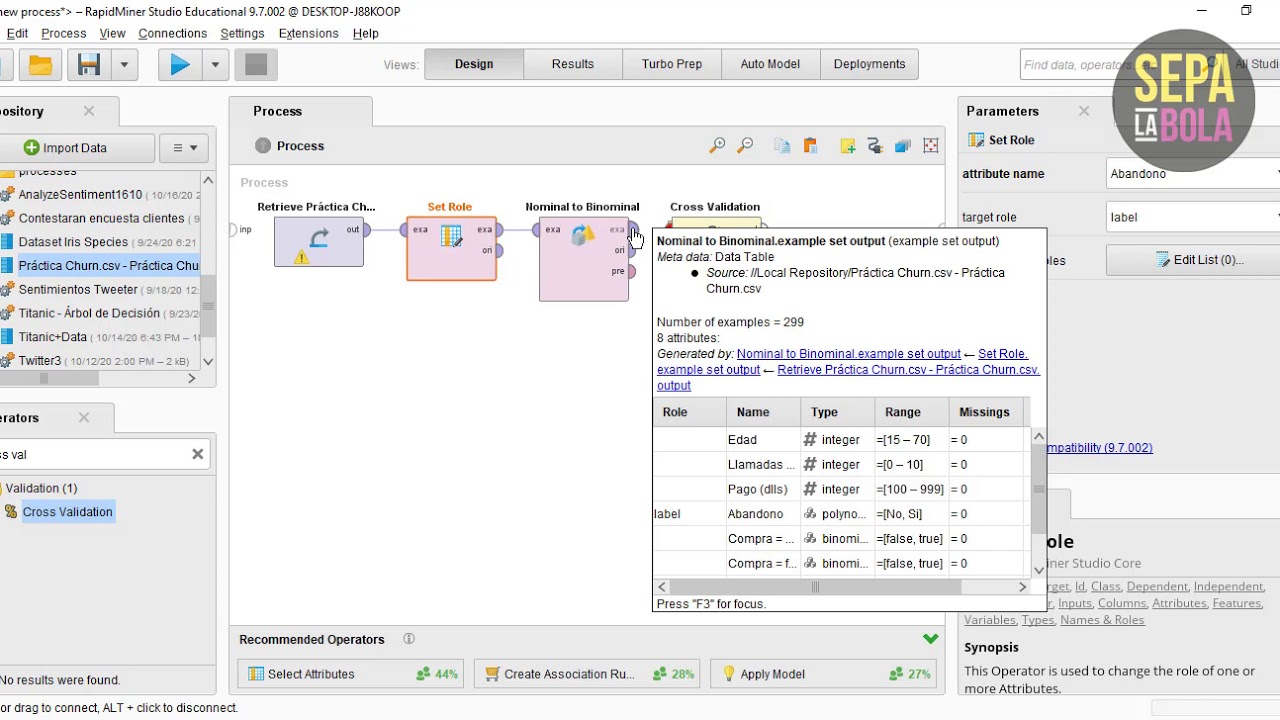1280x720 pixels.
Task: Zoom in on the process canvas
Action: pos(717,146)
